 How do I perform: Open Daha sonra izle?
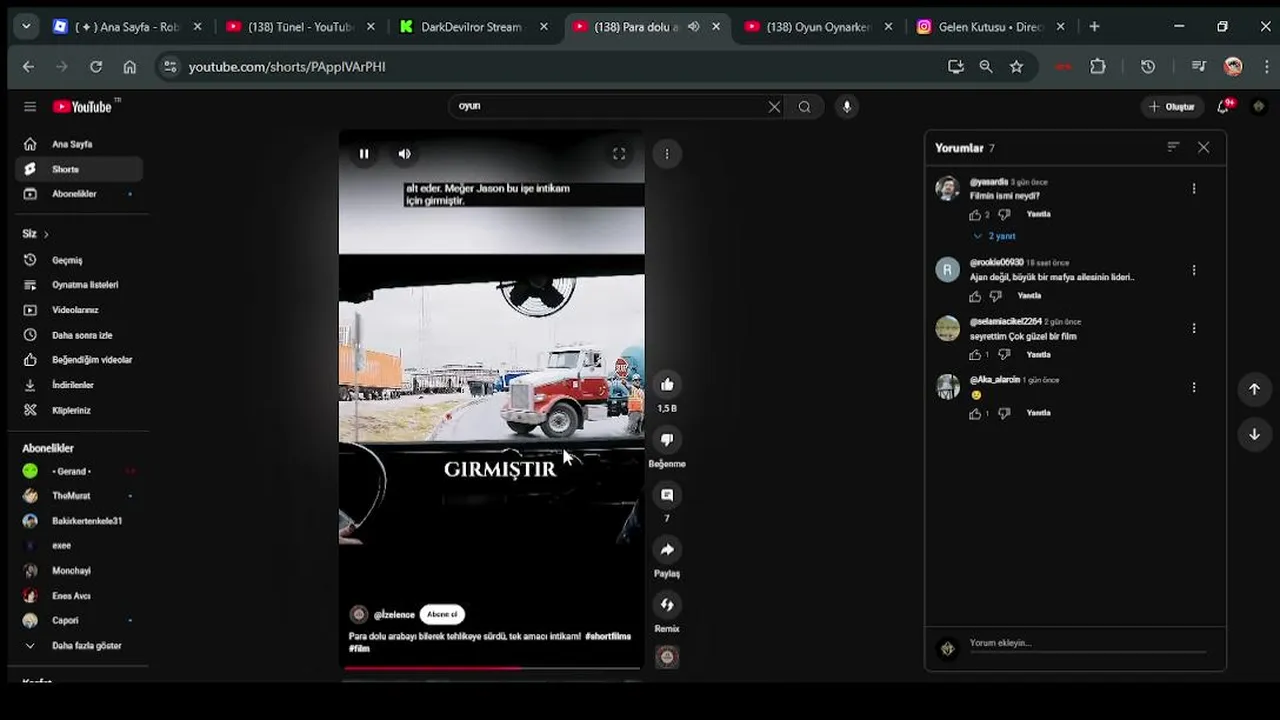pyautogui.click(x=79, y=335)
